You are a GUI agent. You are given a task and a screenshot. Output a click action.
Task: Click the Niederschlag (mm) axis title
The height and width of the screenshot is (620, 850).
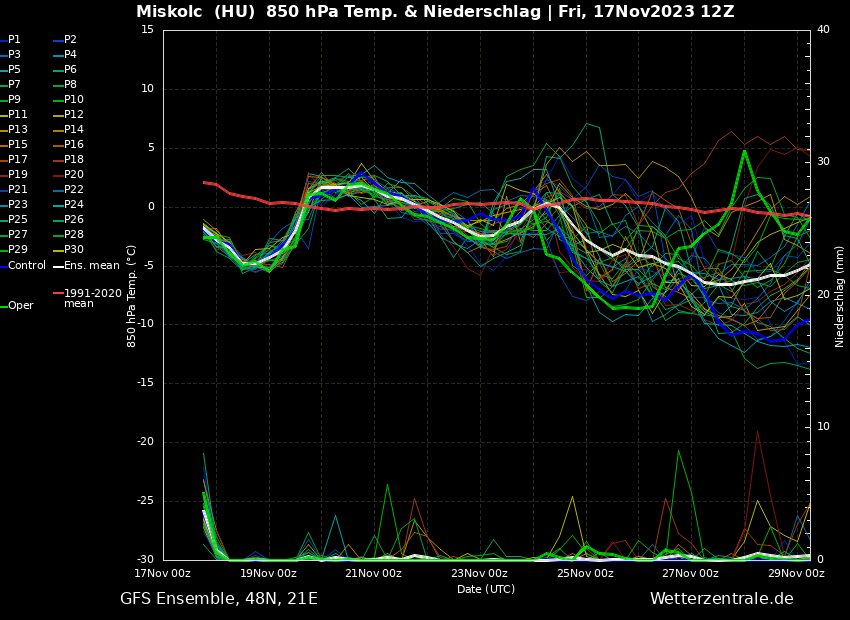pyautogui.click(x=840, y=296)
